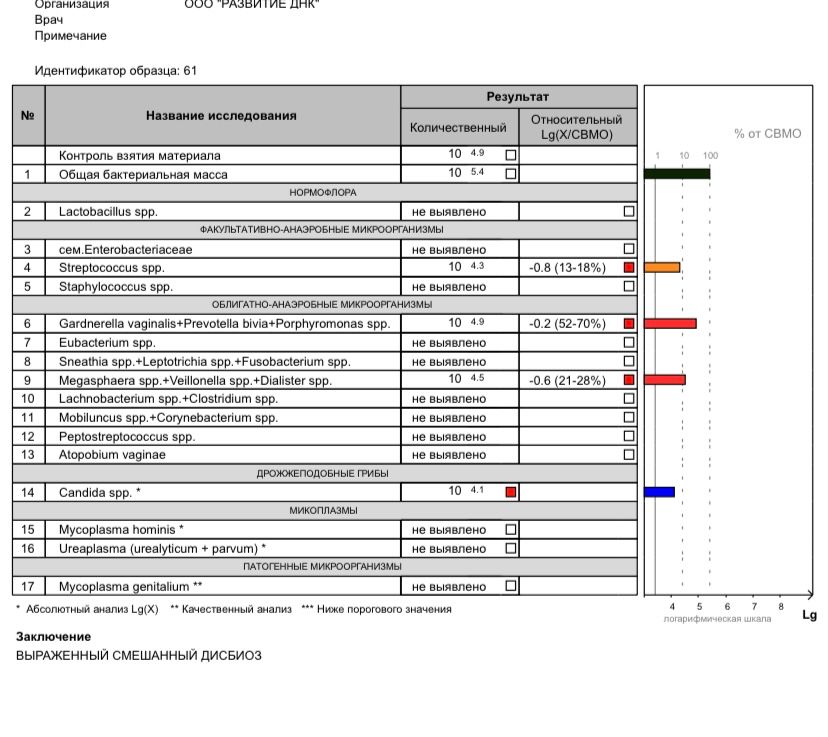Click the 'Результат' header cell

pos(519,97)
